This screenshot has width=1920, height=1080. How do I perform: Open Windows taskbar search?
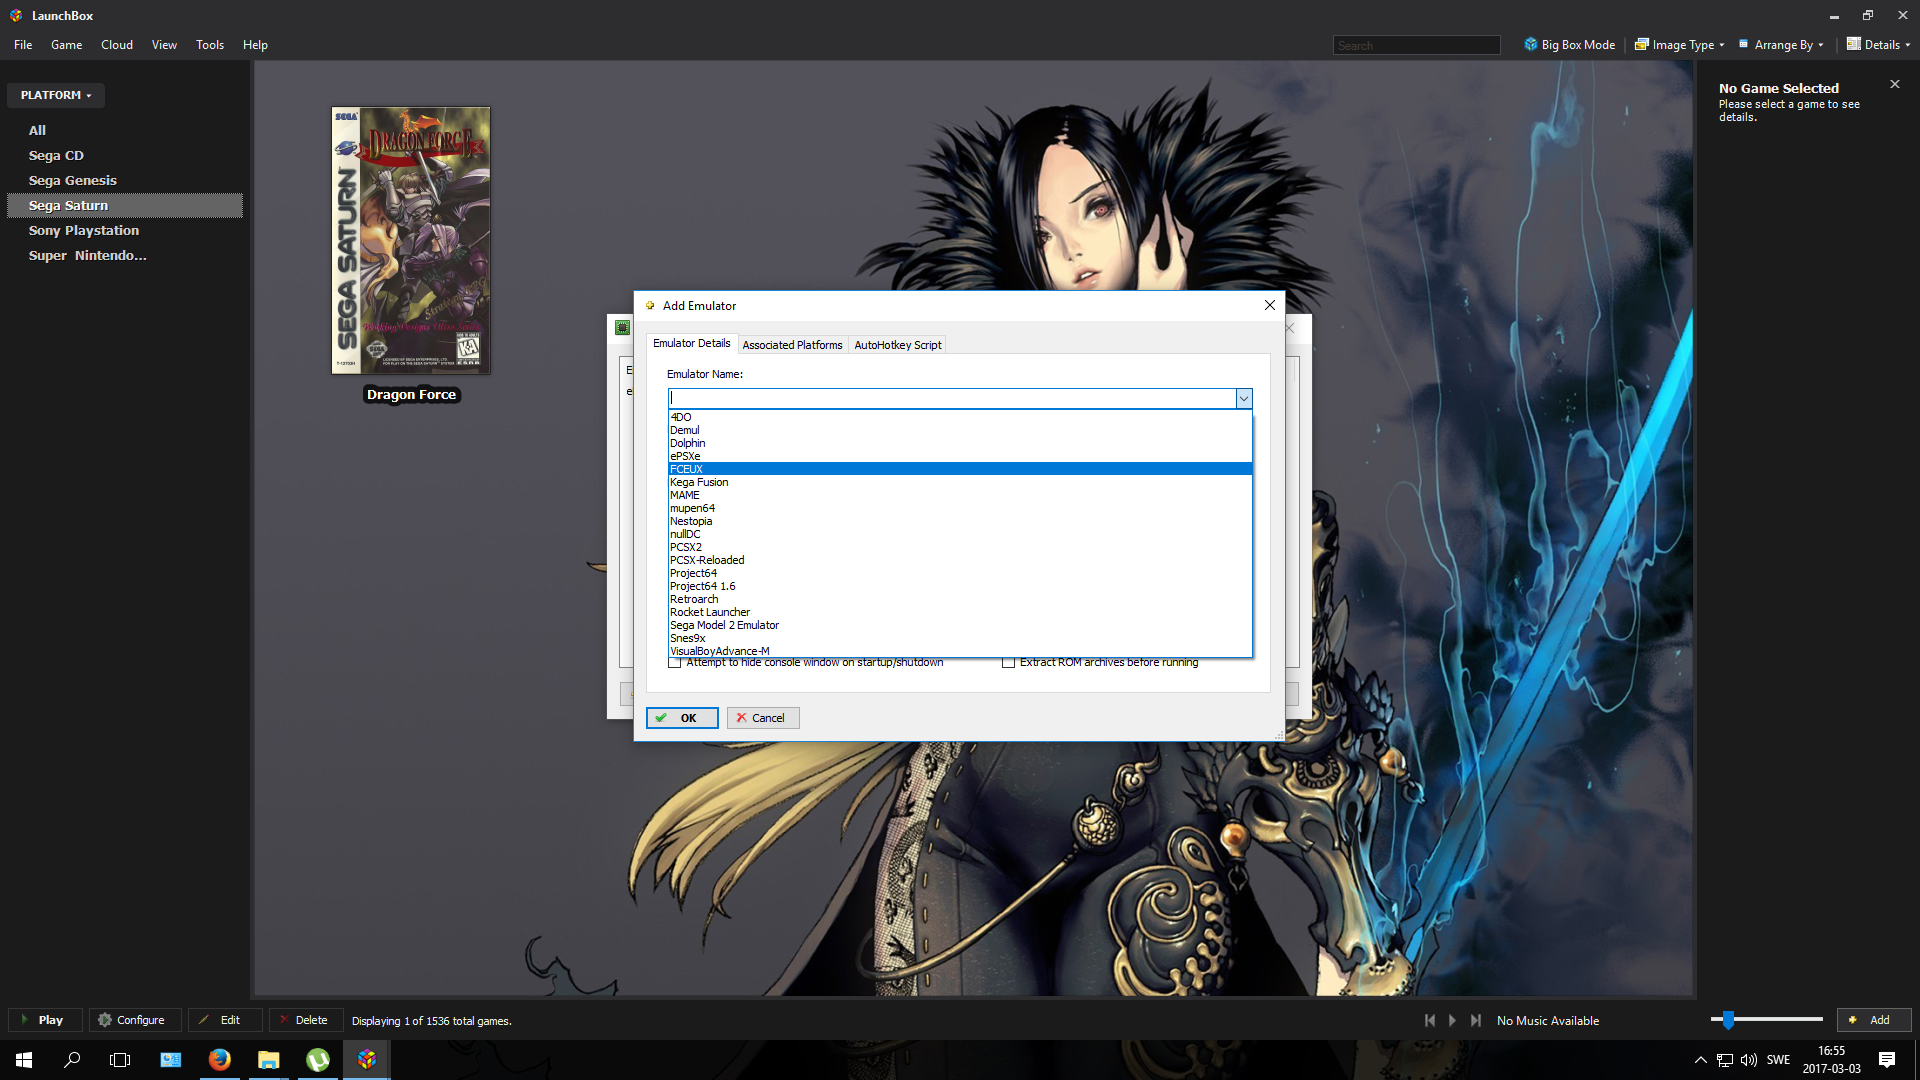pos(72,1060)
